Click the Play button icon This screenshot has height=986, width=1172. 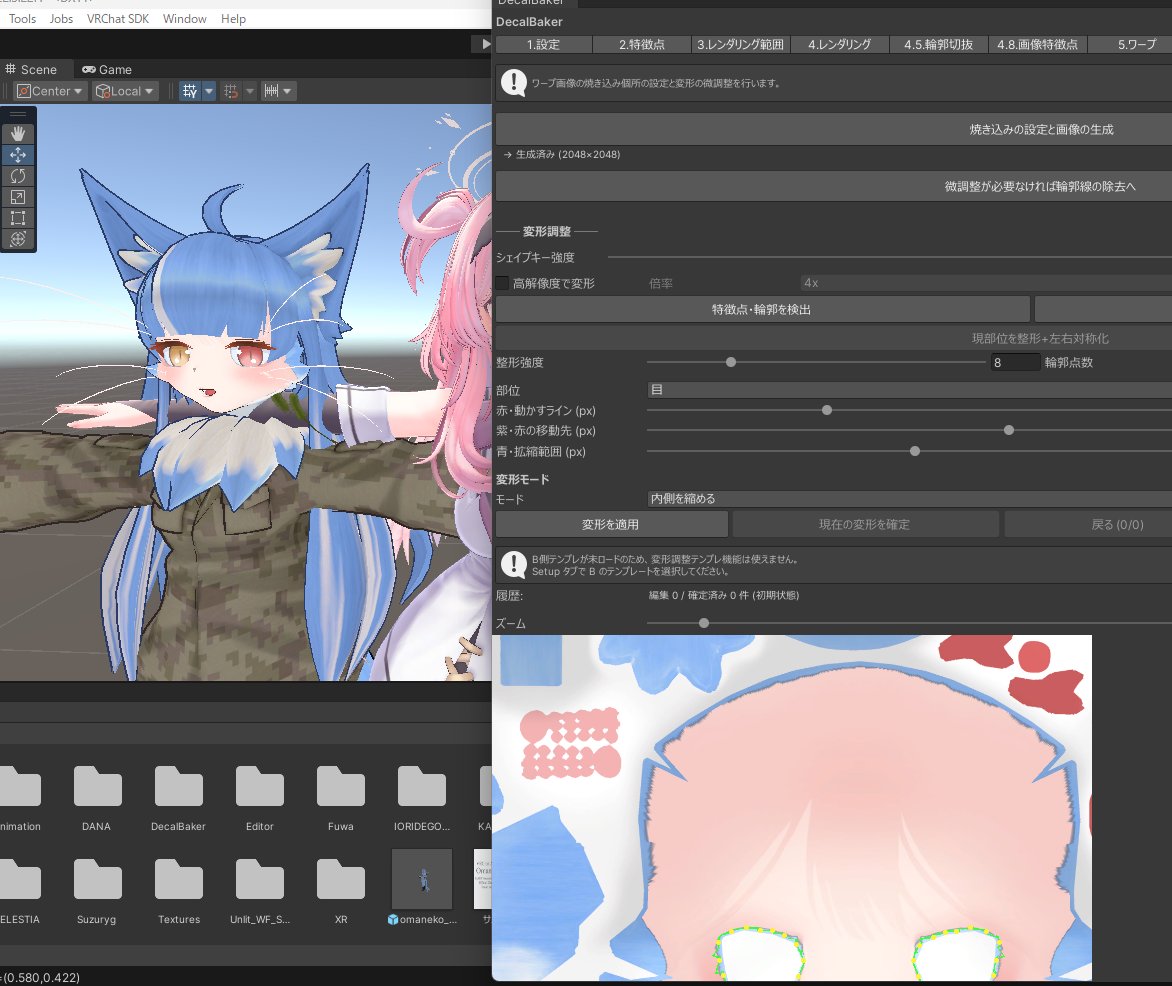[485, 44]
